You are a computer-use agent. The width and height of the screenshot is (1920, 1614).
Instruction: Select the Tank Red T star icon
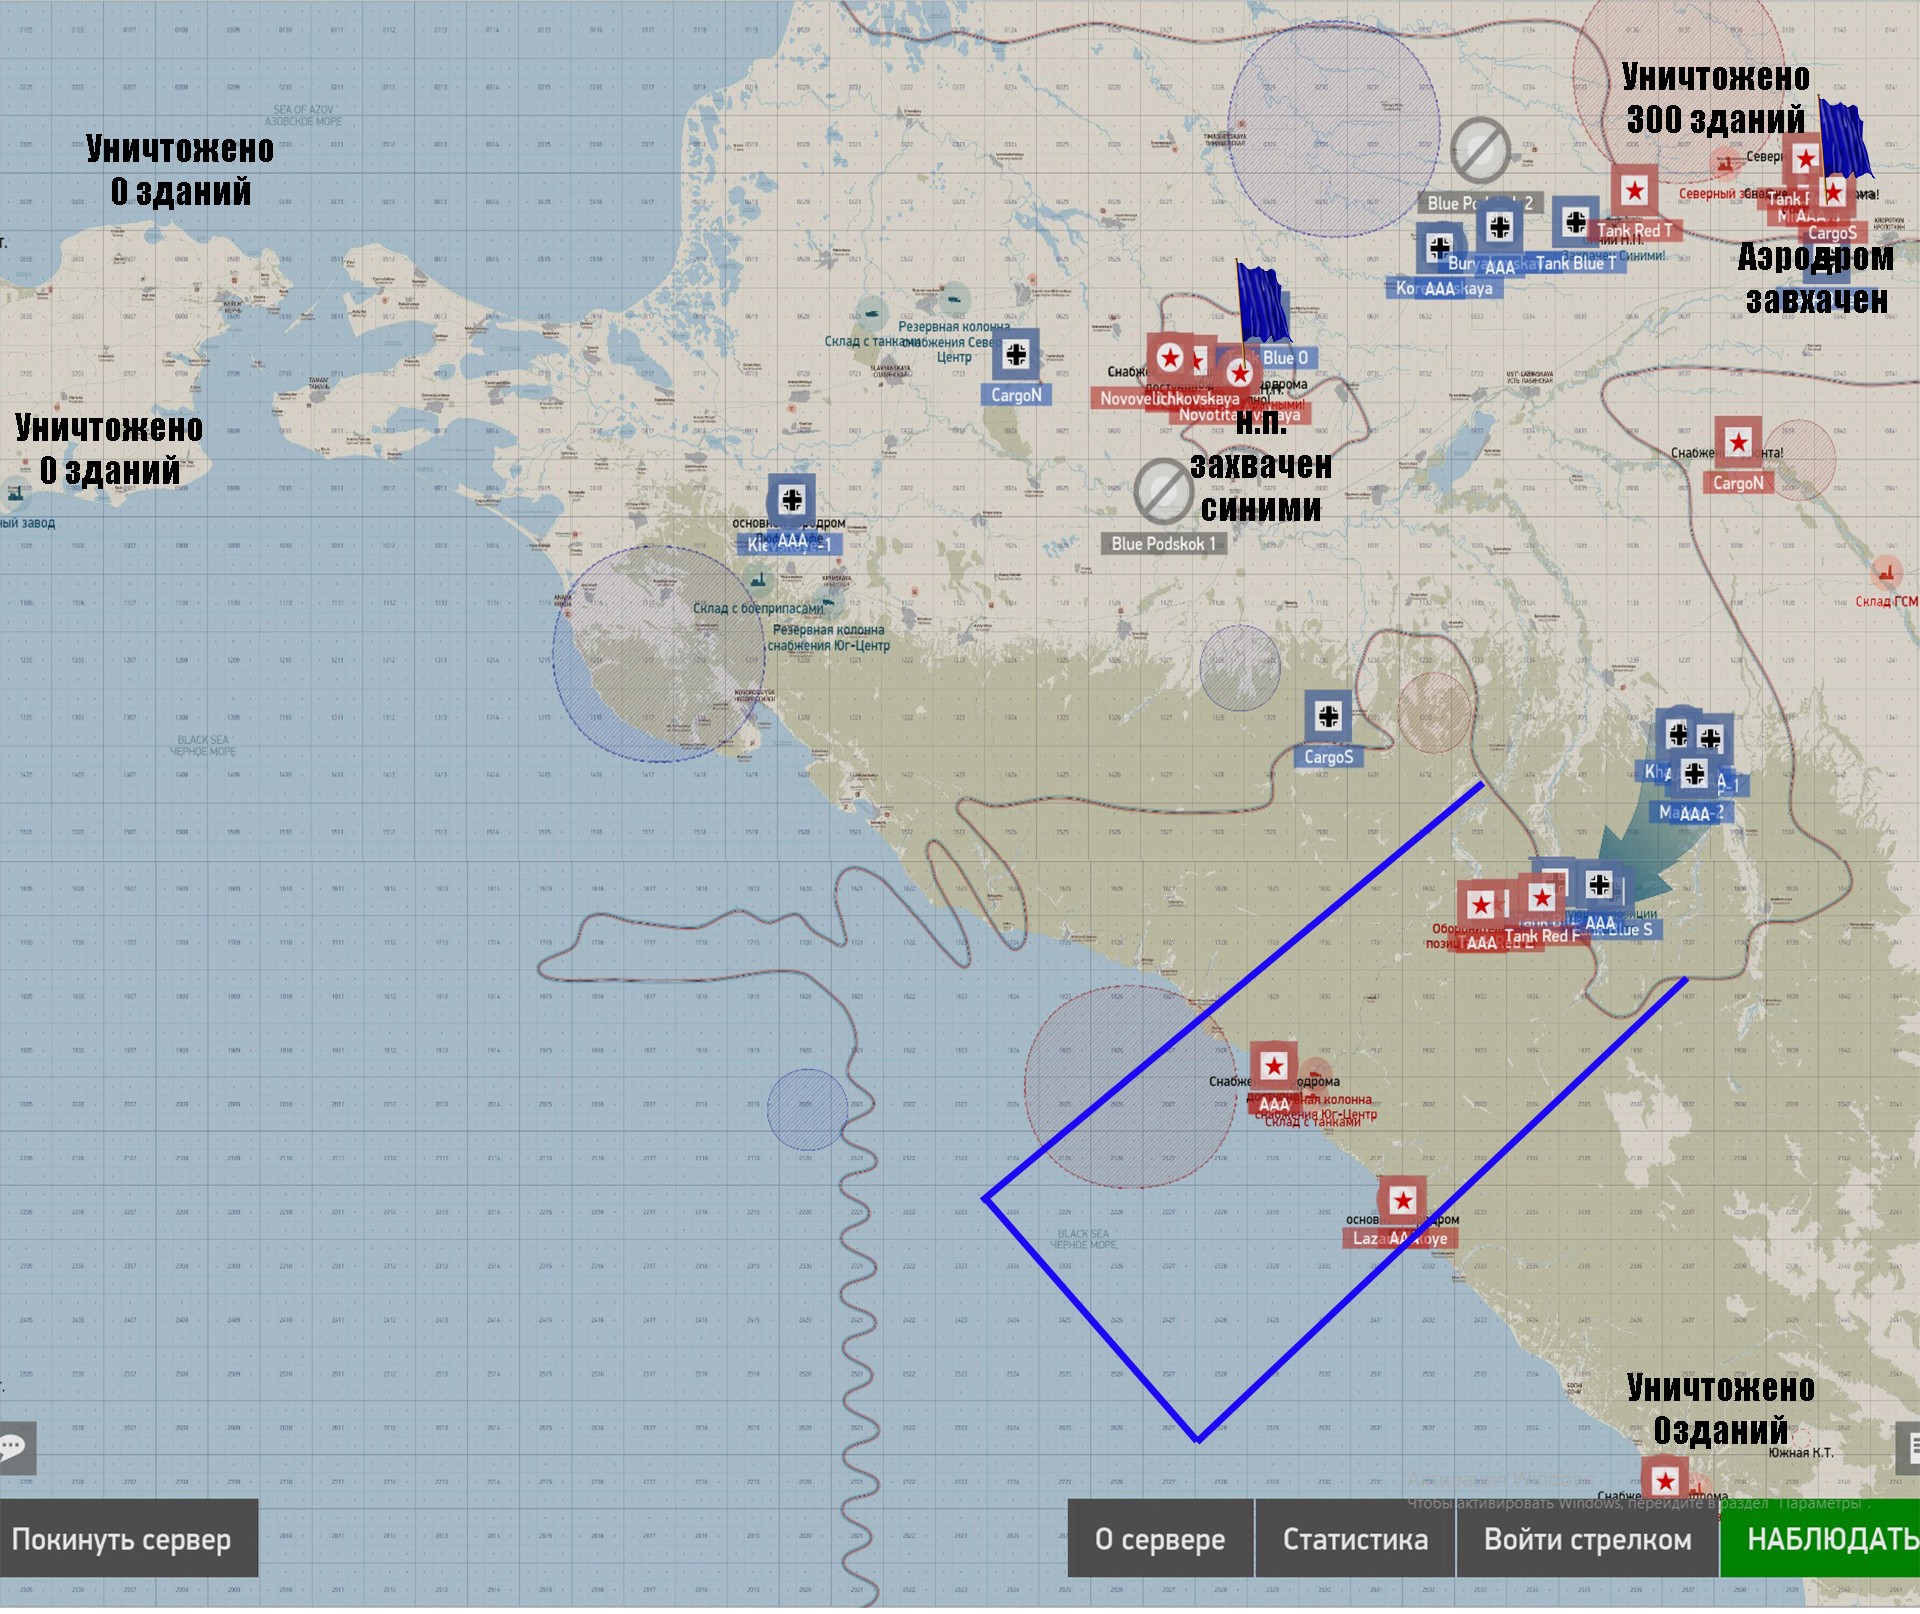point(1634,190)
